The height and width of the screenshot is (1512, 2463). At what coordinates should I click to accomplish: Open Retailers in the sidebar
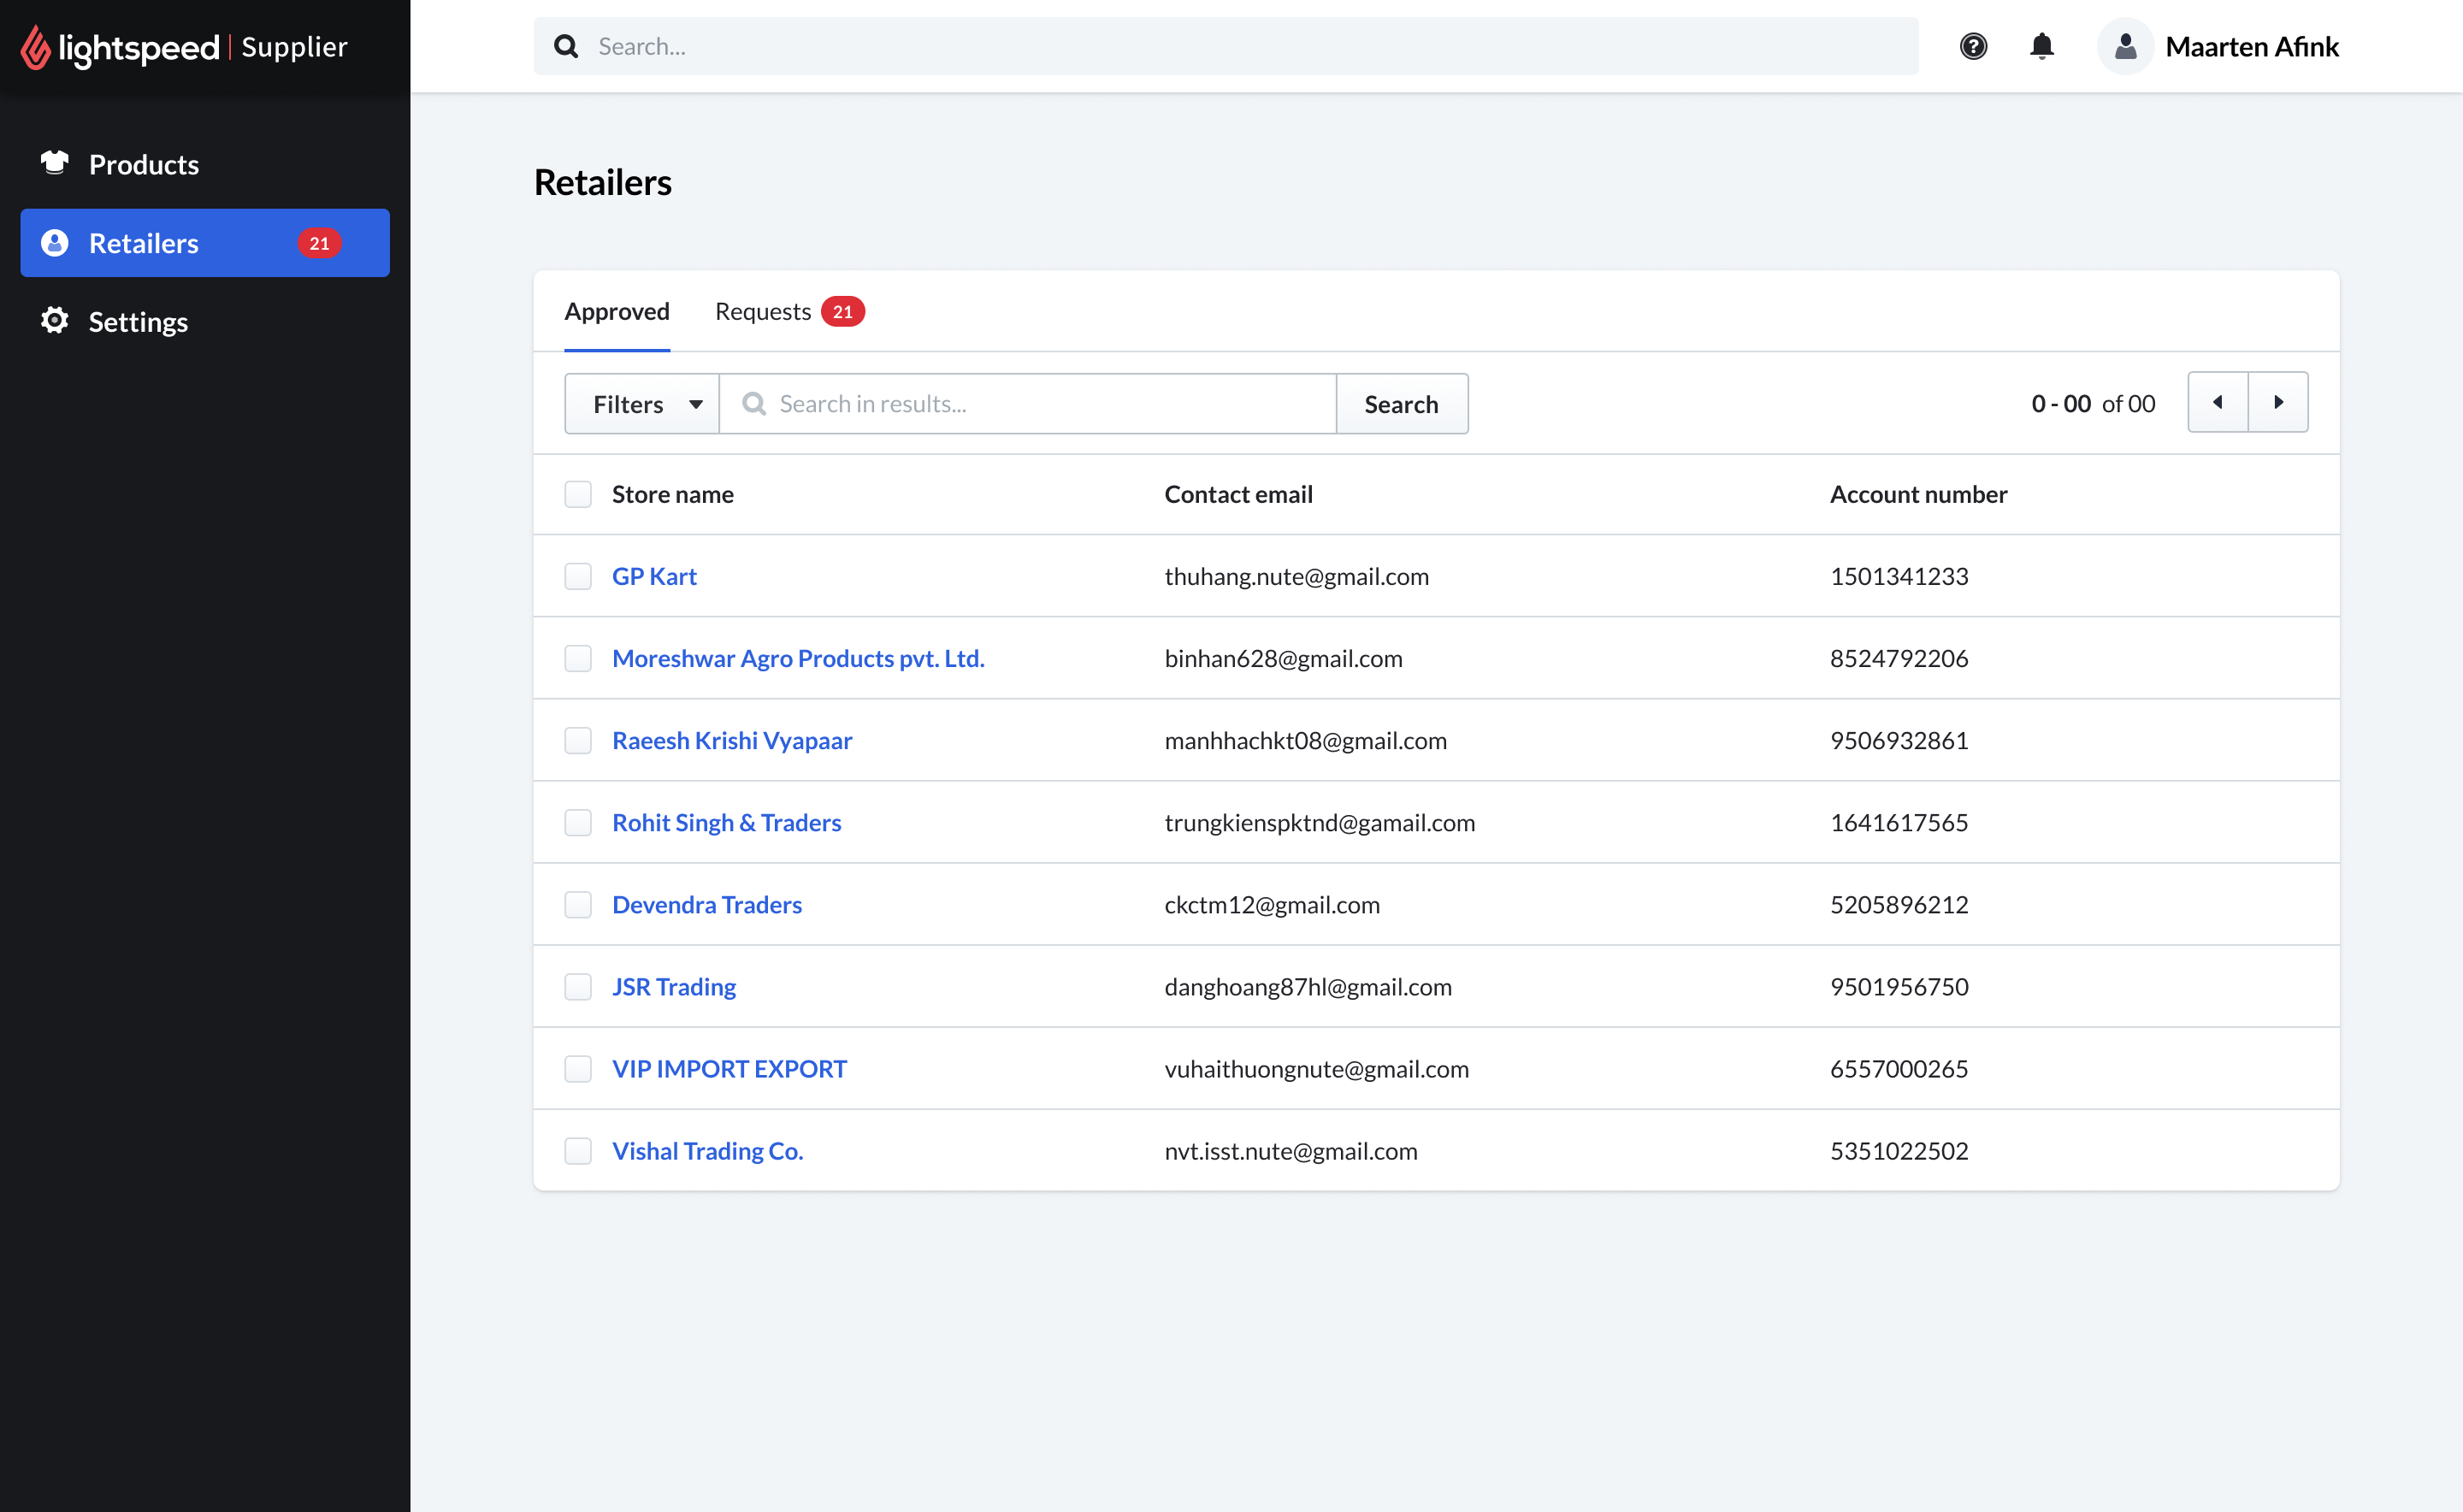pos(205,243)
